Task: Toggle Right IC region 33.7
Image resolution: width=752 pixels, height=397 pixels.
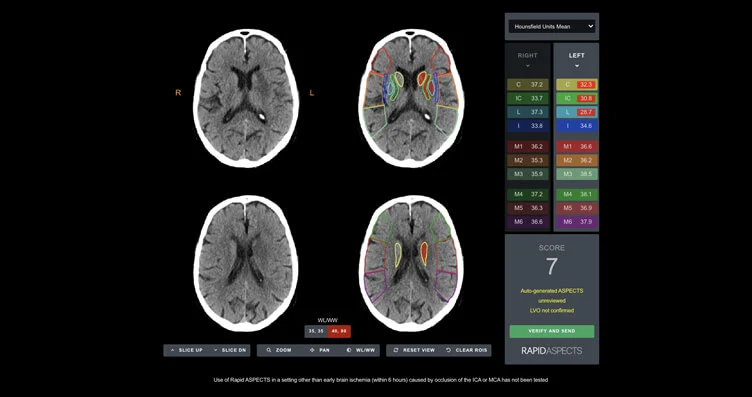Action: point(528,99)
